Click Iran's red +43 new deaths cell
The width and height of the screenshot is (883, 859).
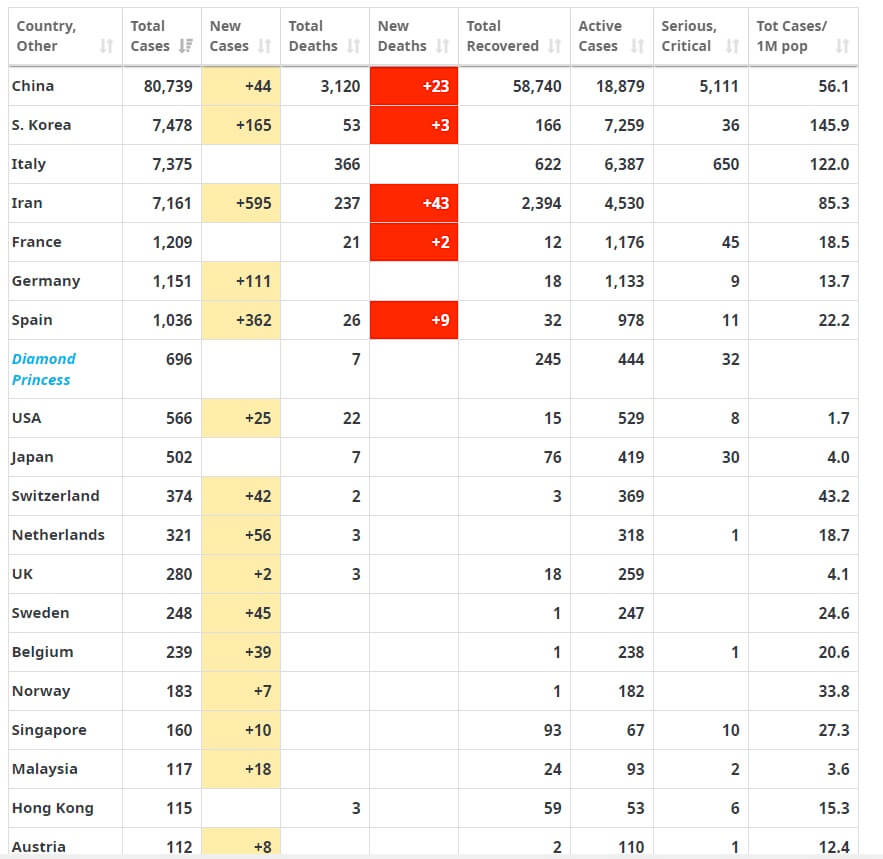click(414, 203)
